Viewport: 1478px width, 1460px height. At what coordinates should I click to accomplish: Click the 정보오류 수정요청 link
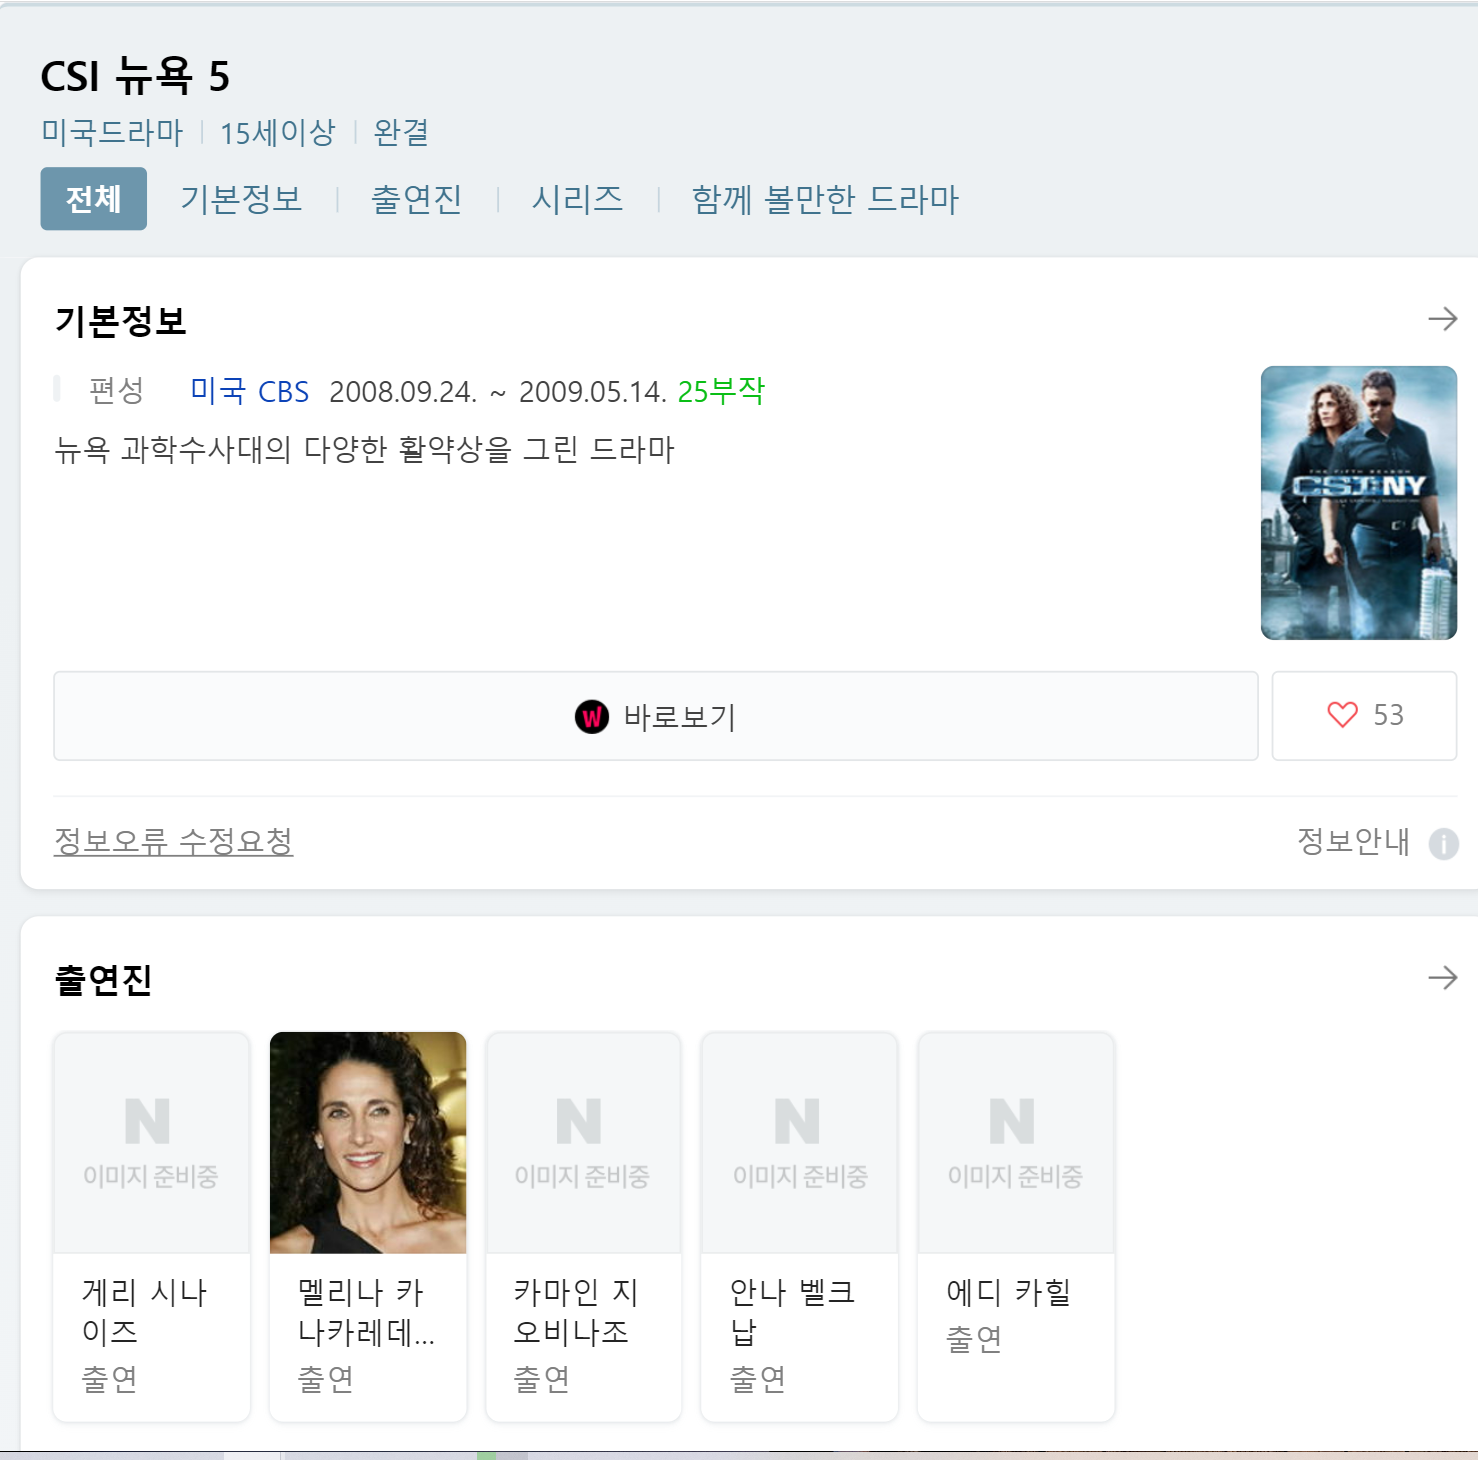pyautogui.click(x=173, y=841)
